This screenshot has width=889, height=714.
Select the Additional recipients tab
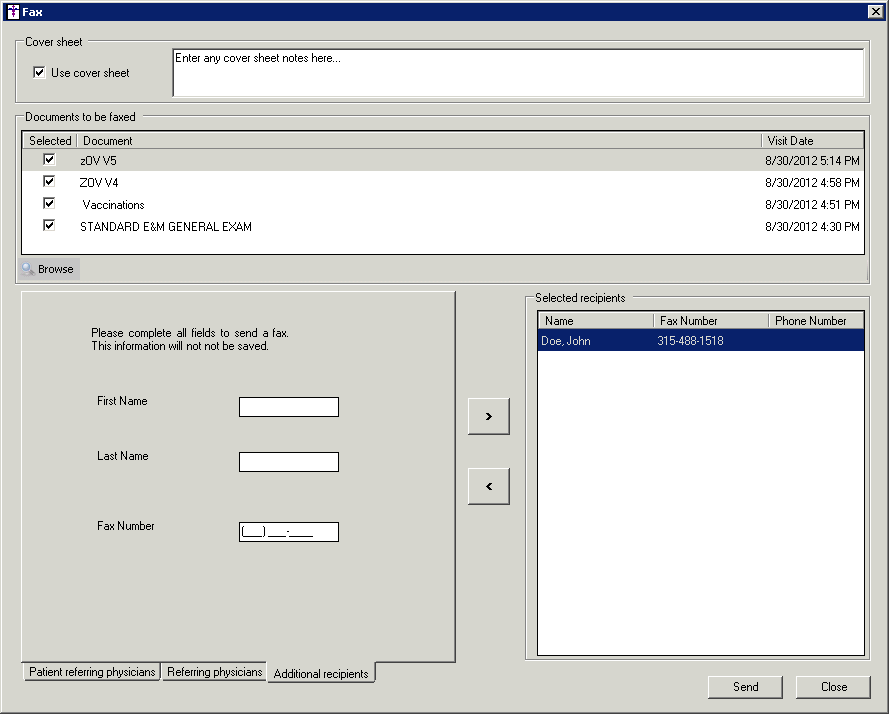tap(321, 674)
